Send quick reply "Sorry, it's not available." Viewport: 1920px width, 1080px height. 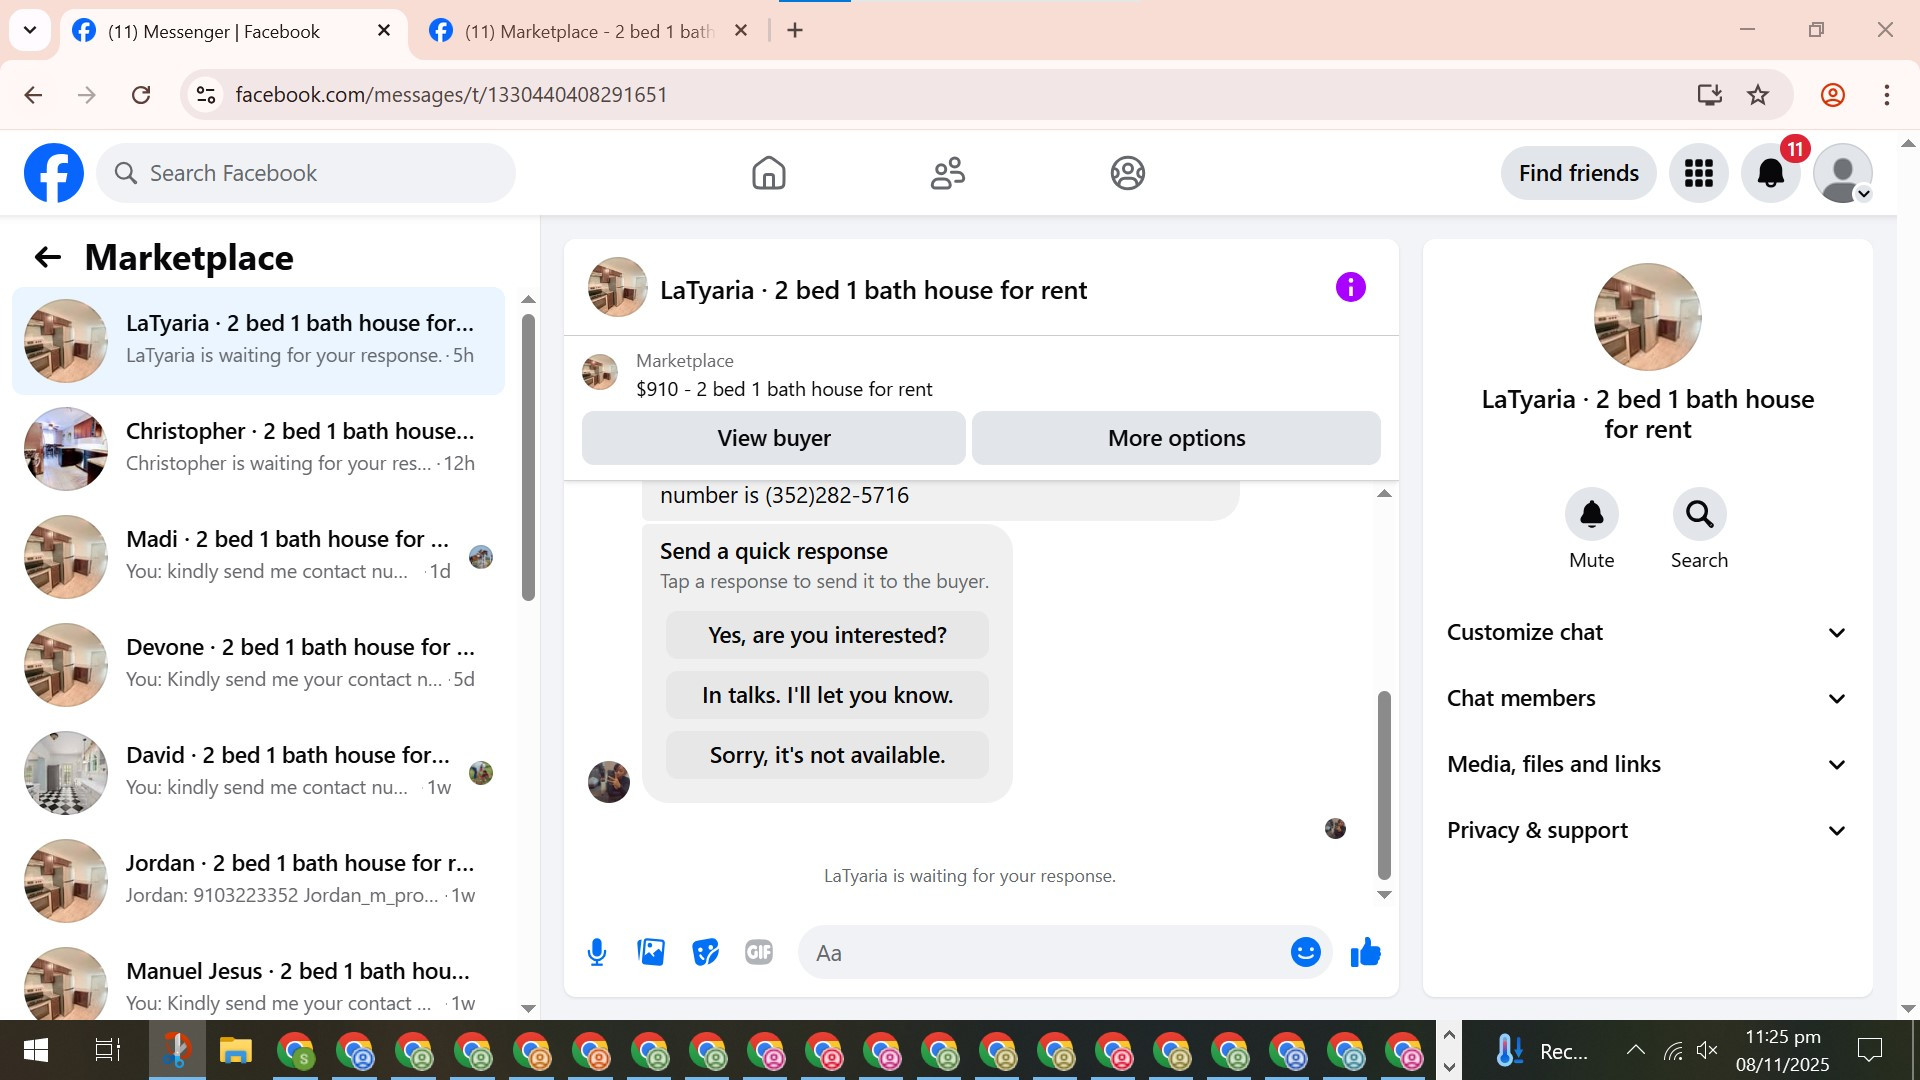(x=827, y=755)
